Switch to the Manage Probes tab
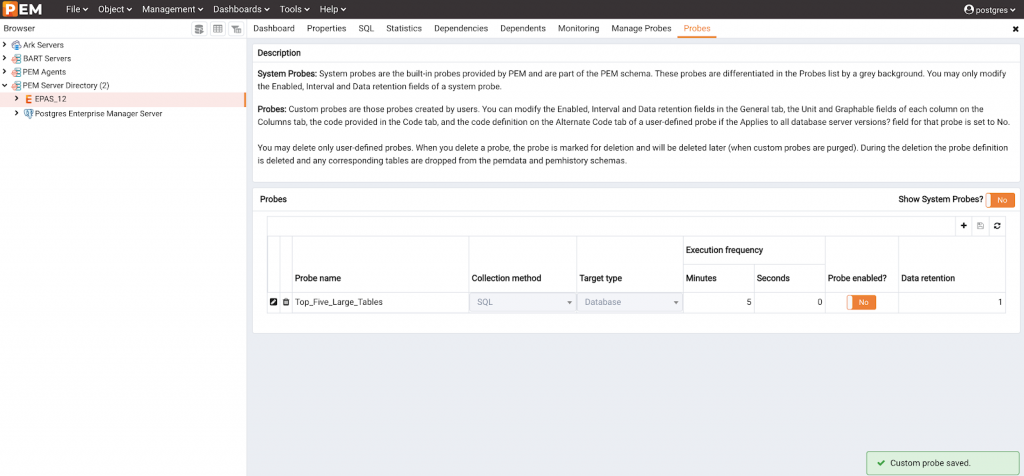Screen dimensions: 1024x476 pos(641,29)
